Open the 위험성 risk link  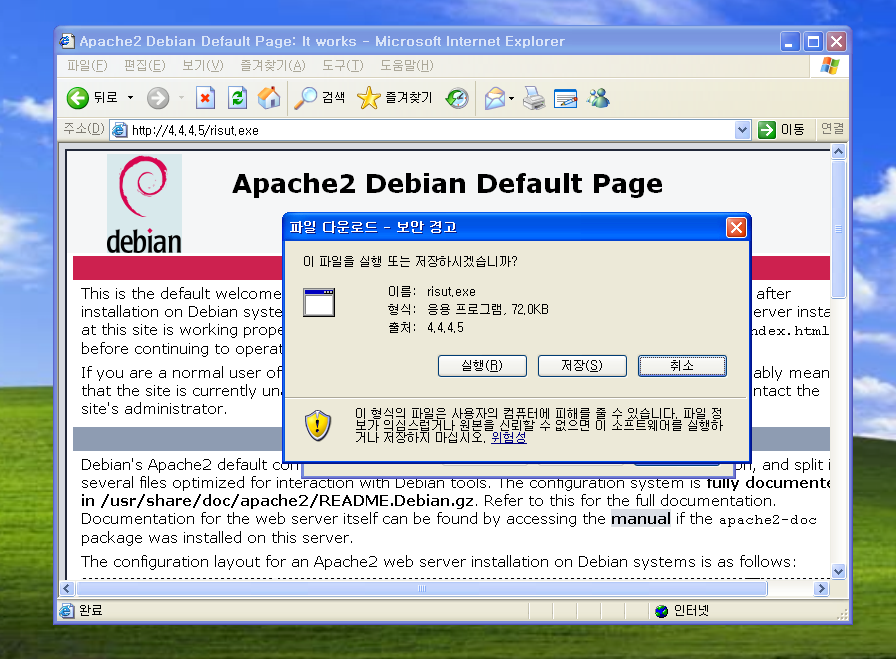tap(509, 437)
